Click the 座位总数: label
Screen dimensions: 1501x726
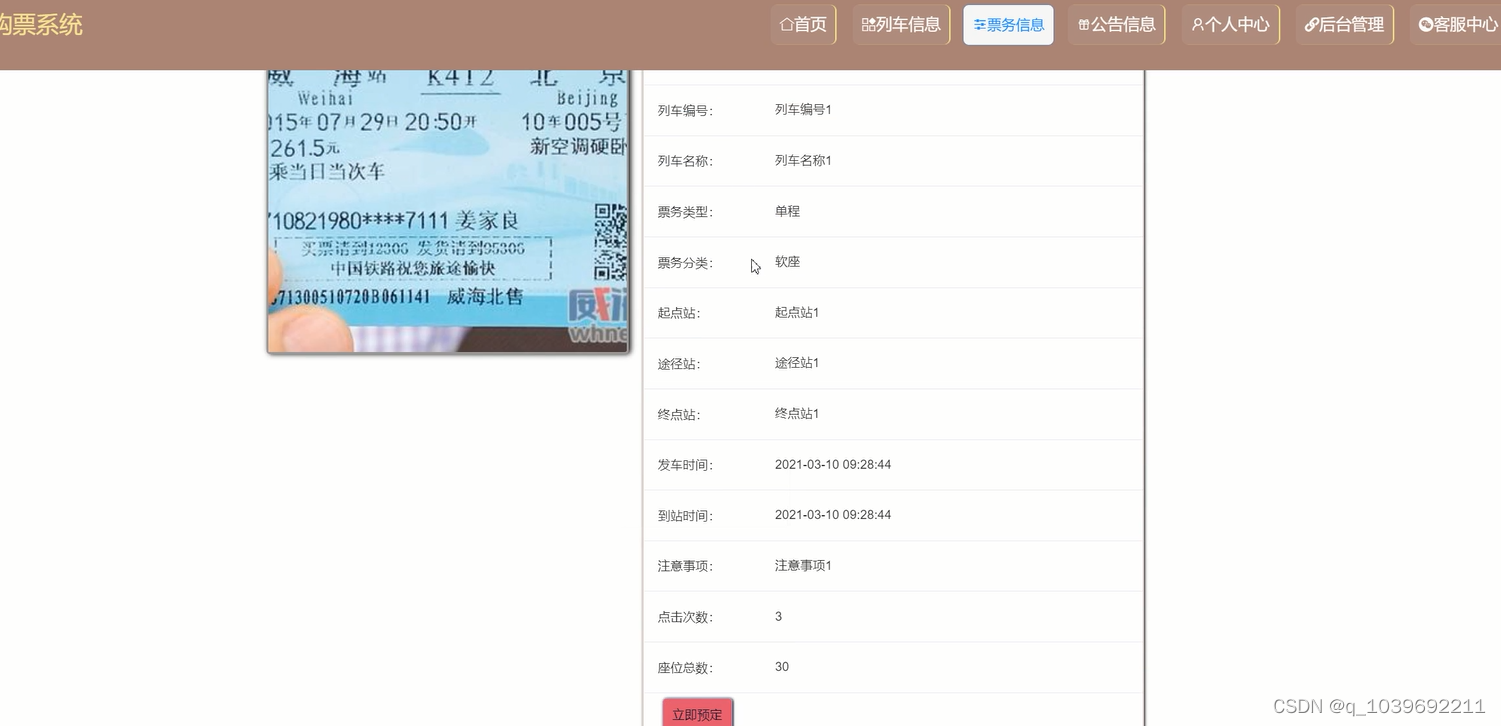coord(685,668)
